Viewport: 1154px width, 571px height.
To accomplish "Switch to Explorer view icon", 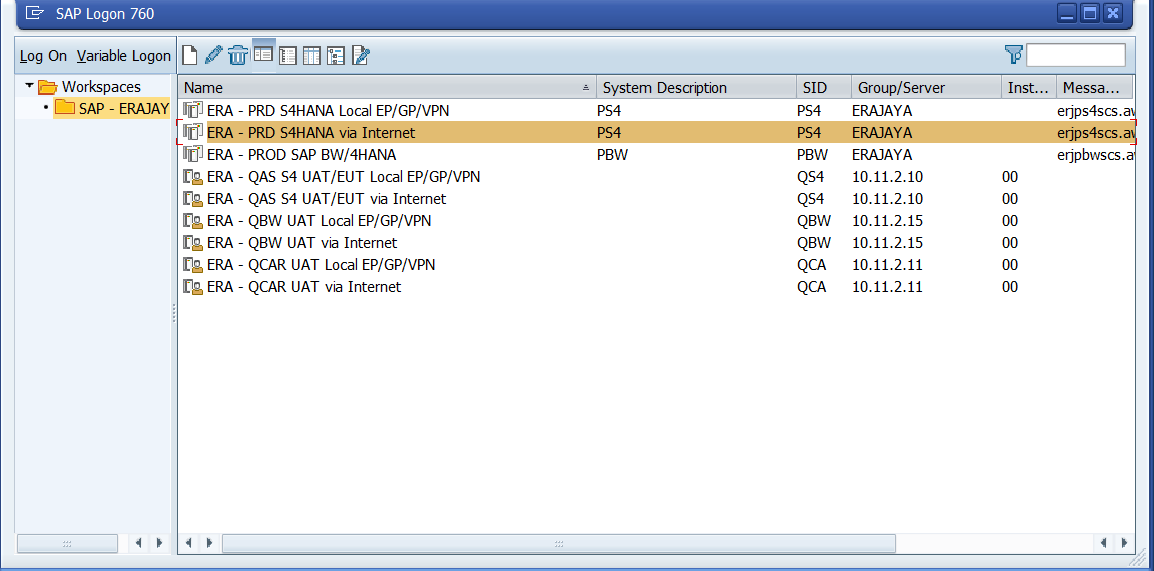I will 264,55.
